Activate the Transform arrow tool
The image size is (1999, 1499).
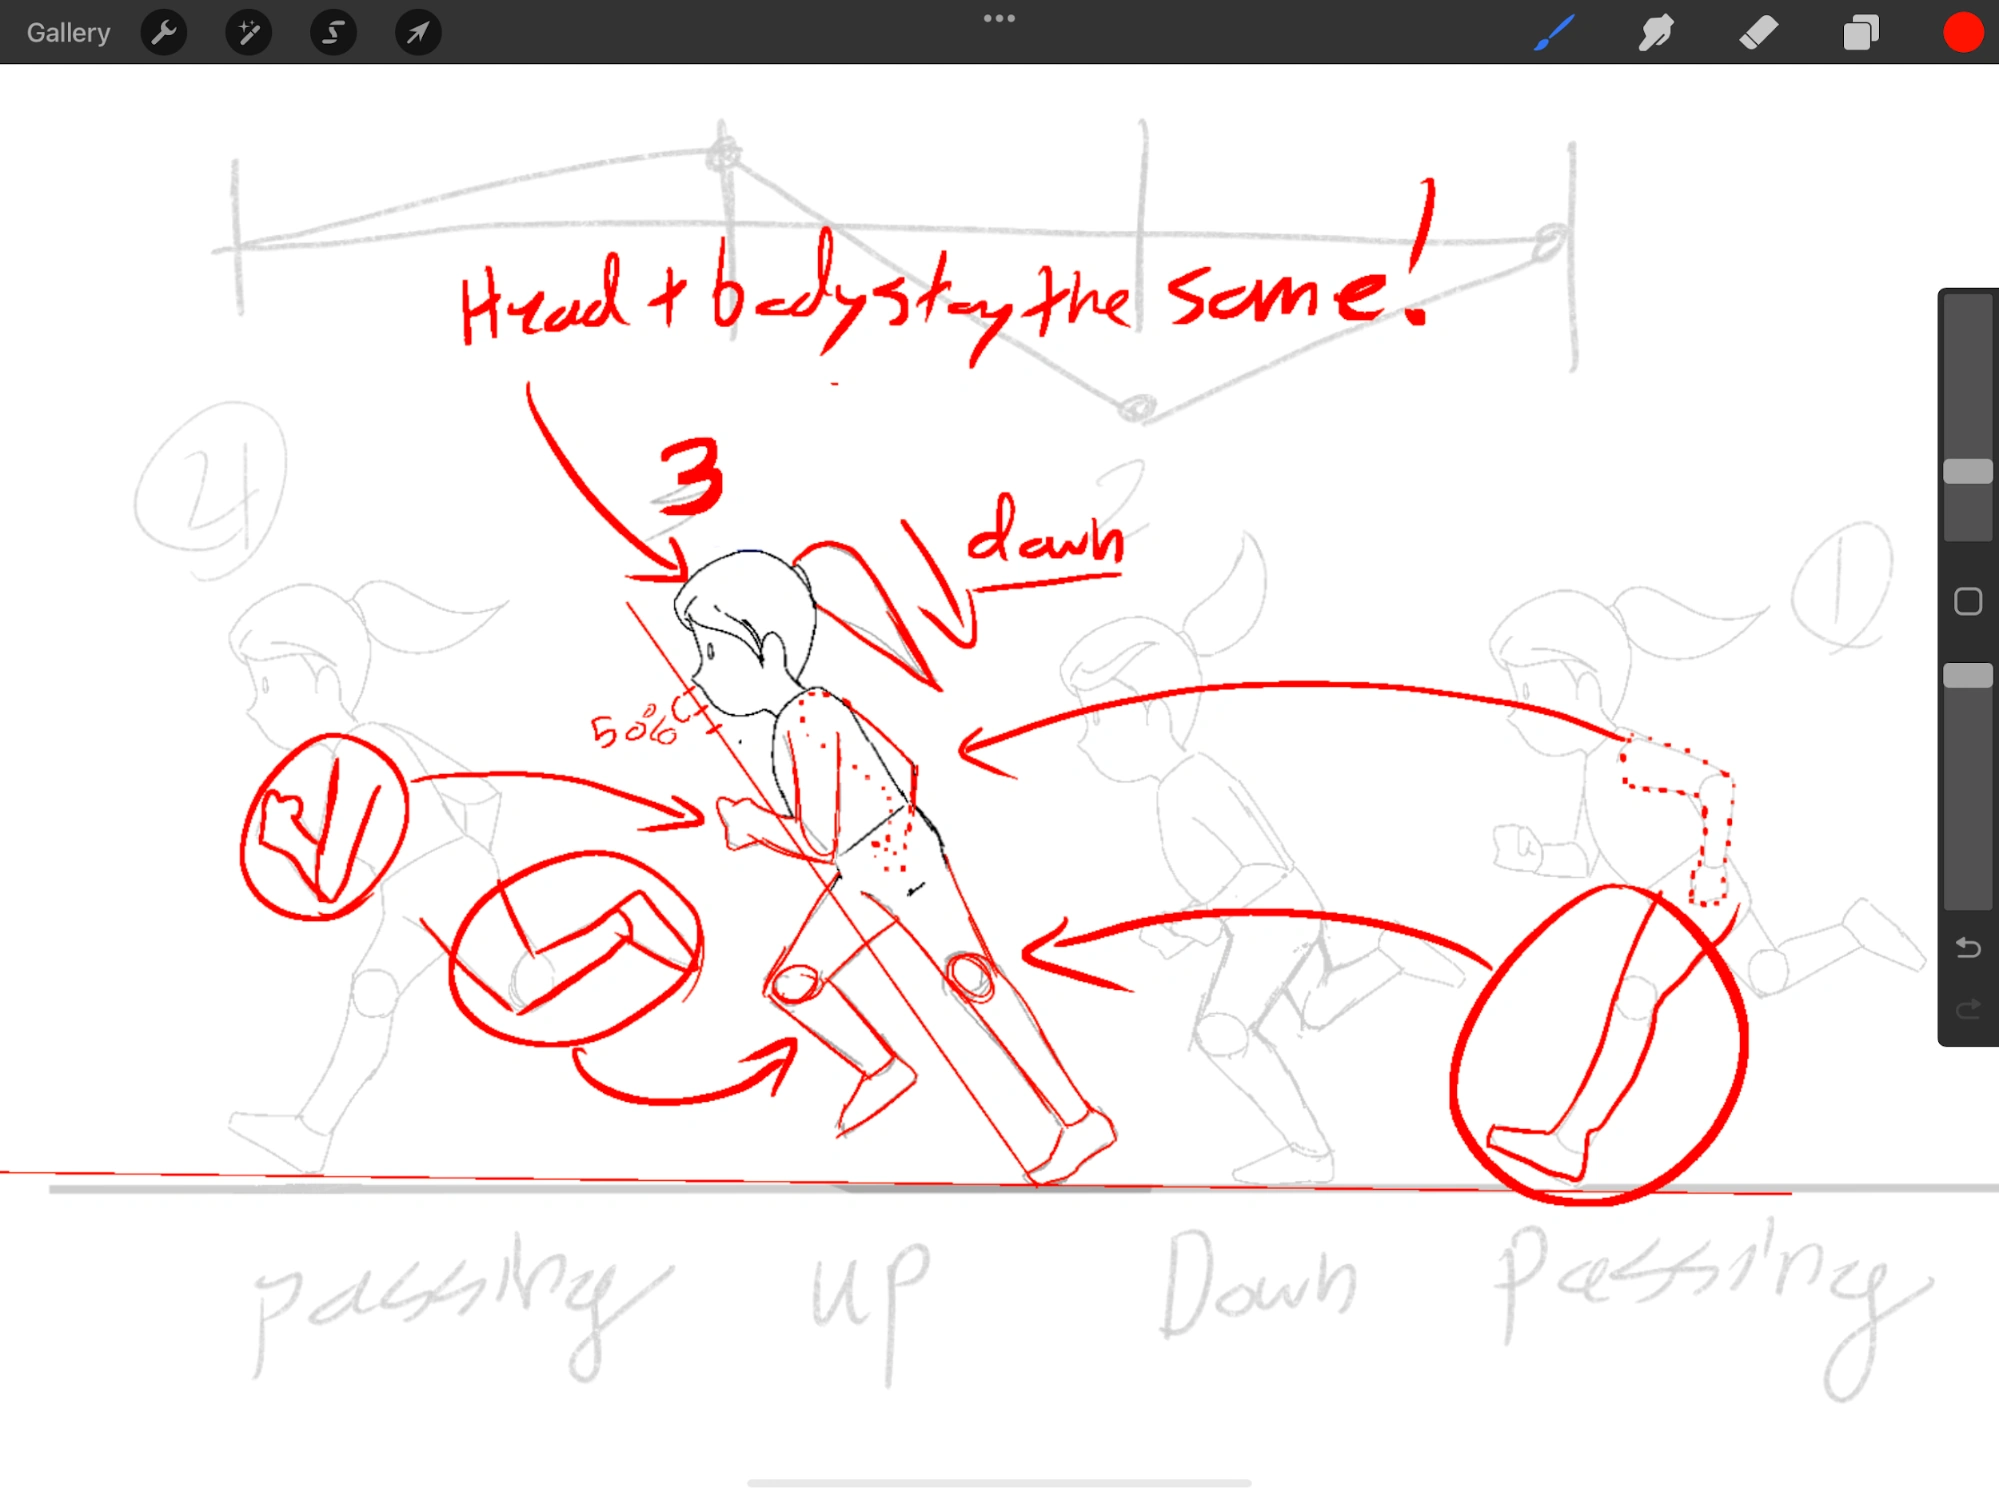(418, 33)
